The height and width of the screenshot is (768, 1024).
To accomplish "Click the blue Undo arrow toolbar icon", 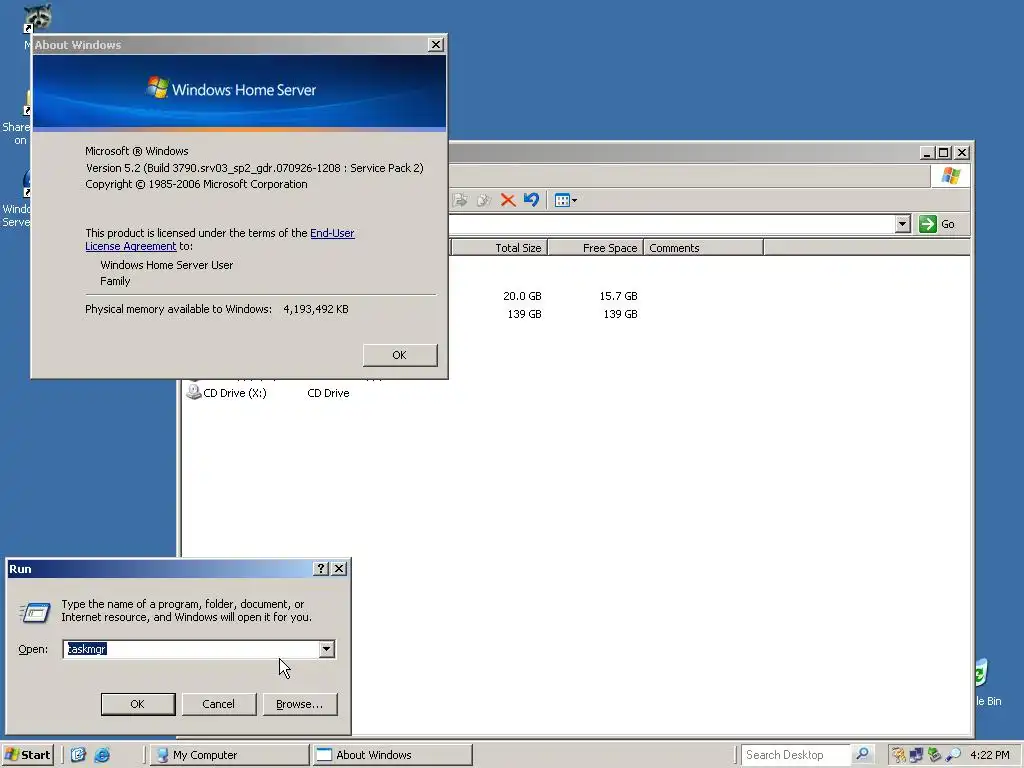I will 531,200.
